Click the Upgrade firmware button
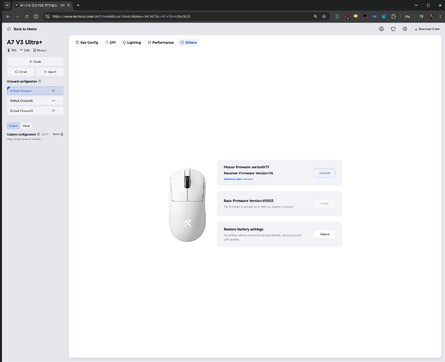 click(x=324, y=173)
